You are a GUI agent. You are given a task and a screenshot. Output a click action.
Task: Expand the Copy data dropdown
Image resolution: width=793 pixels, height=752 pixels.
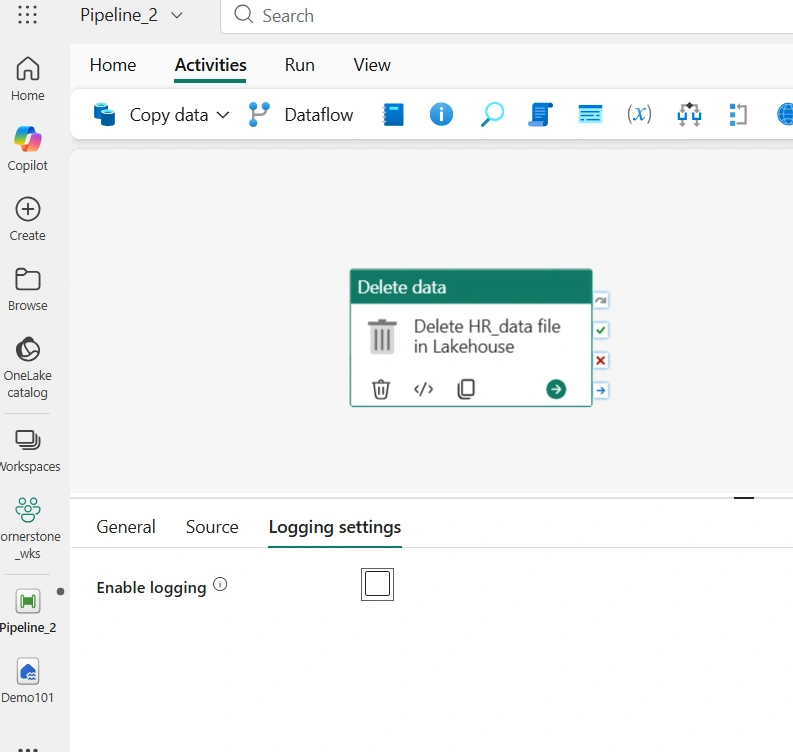coord(223,115)
